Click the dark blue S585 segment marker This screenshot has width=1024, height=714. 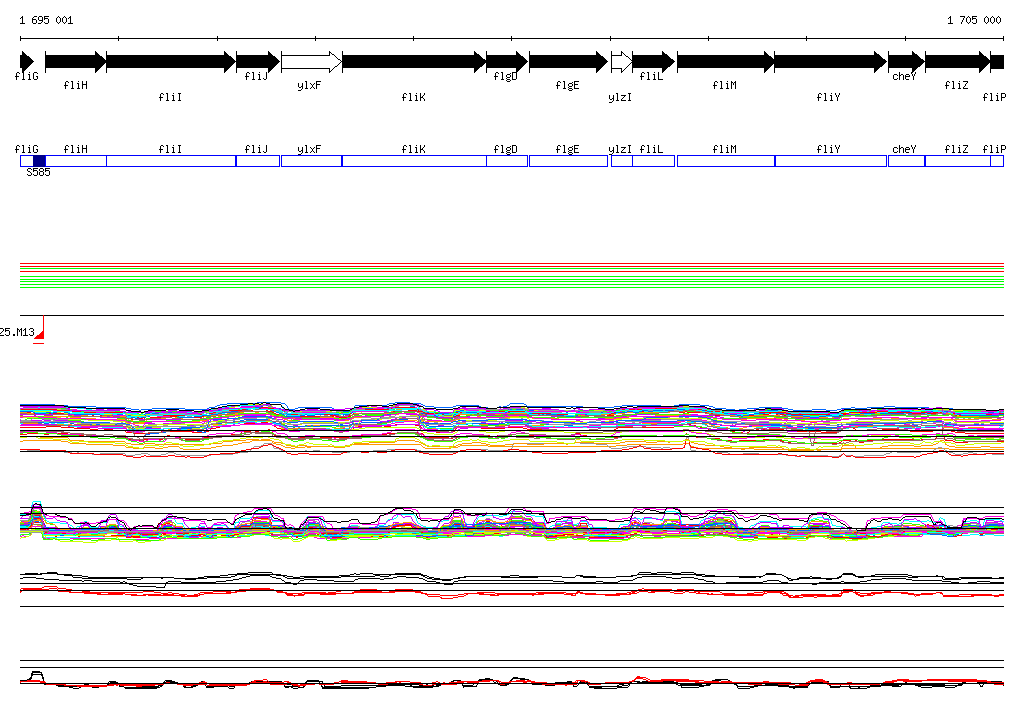(x=39, y=161)
